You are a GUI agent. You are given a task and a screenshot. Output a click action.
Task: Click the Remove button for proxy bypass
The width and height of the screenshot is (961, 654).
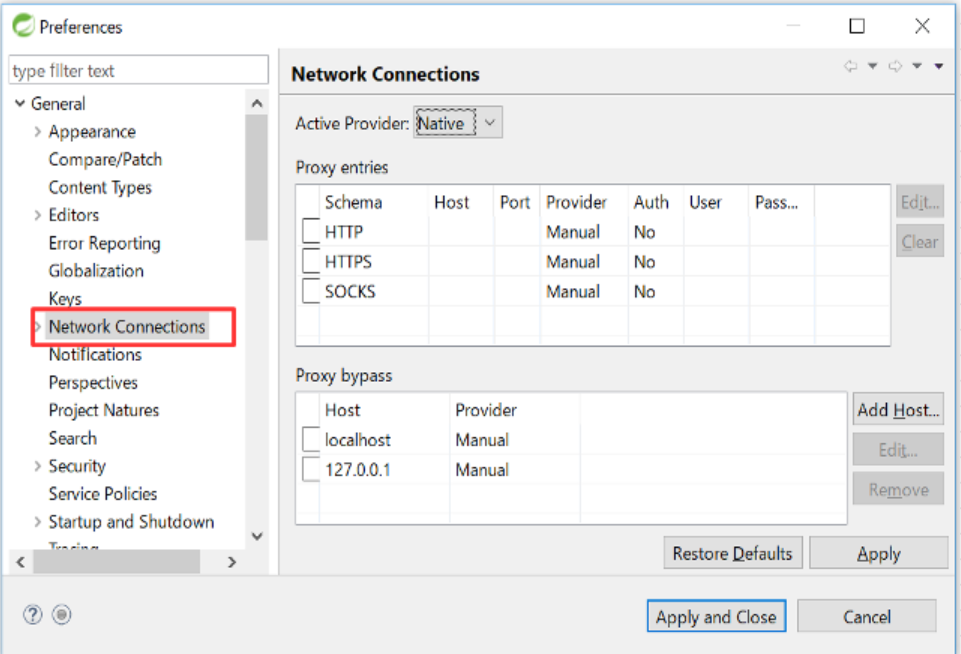[x=898, y=489]
